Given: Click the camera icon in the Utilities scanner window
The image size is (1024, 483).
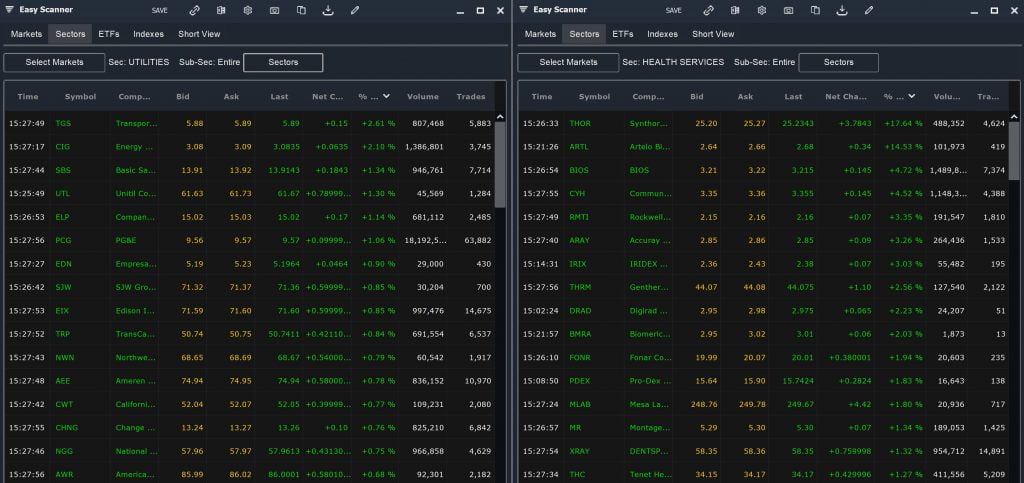Looking at the screenshot, I should point(274,10).
